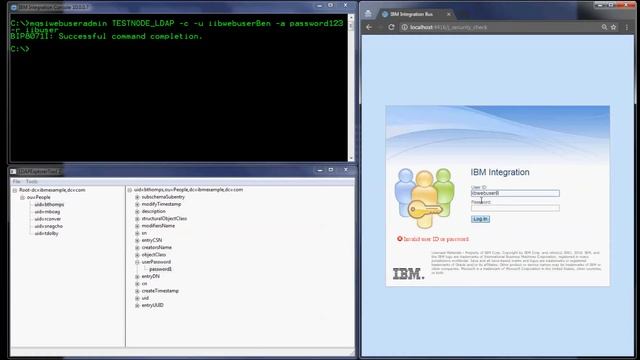Minimize the IBM Integration Console window

pyautogui.click(x=320, y=6)
